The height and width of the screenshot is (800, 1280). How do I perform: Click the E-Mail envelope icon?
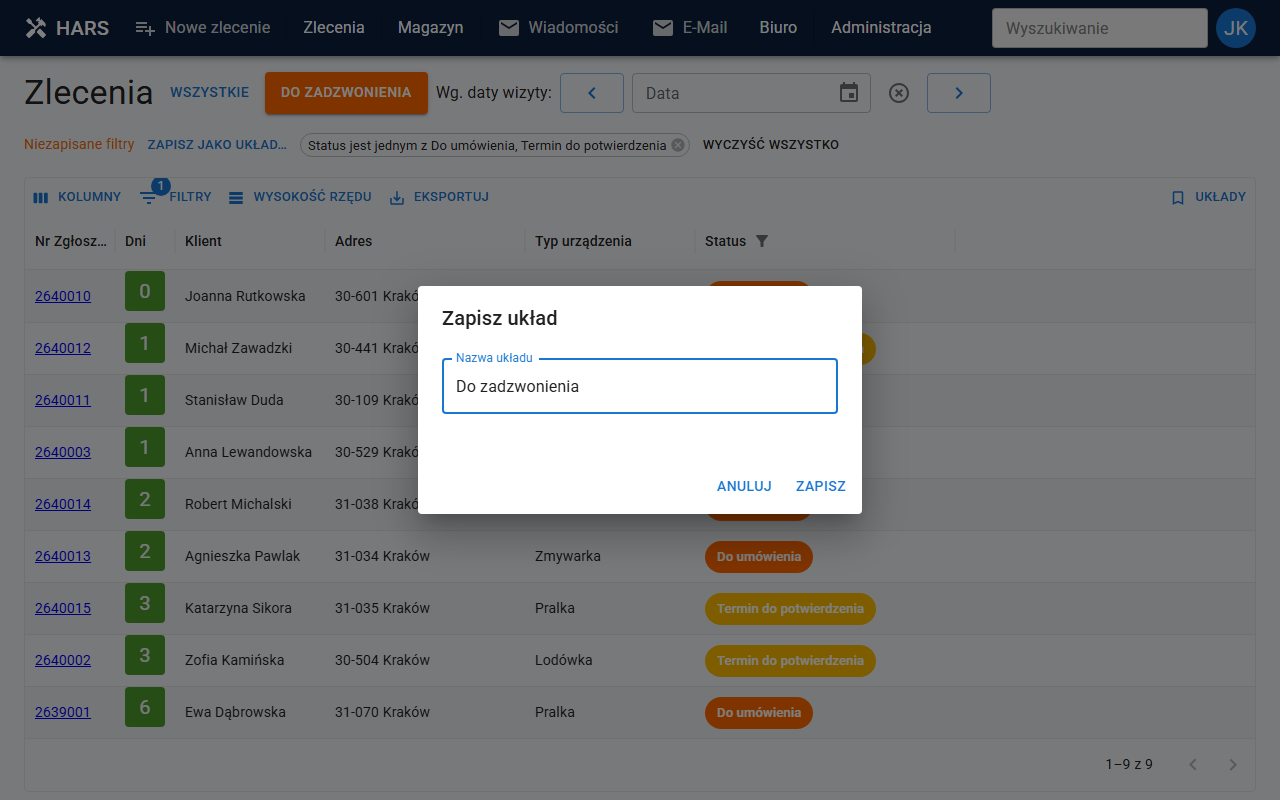pos(663,28)
